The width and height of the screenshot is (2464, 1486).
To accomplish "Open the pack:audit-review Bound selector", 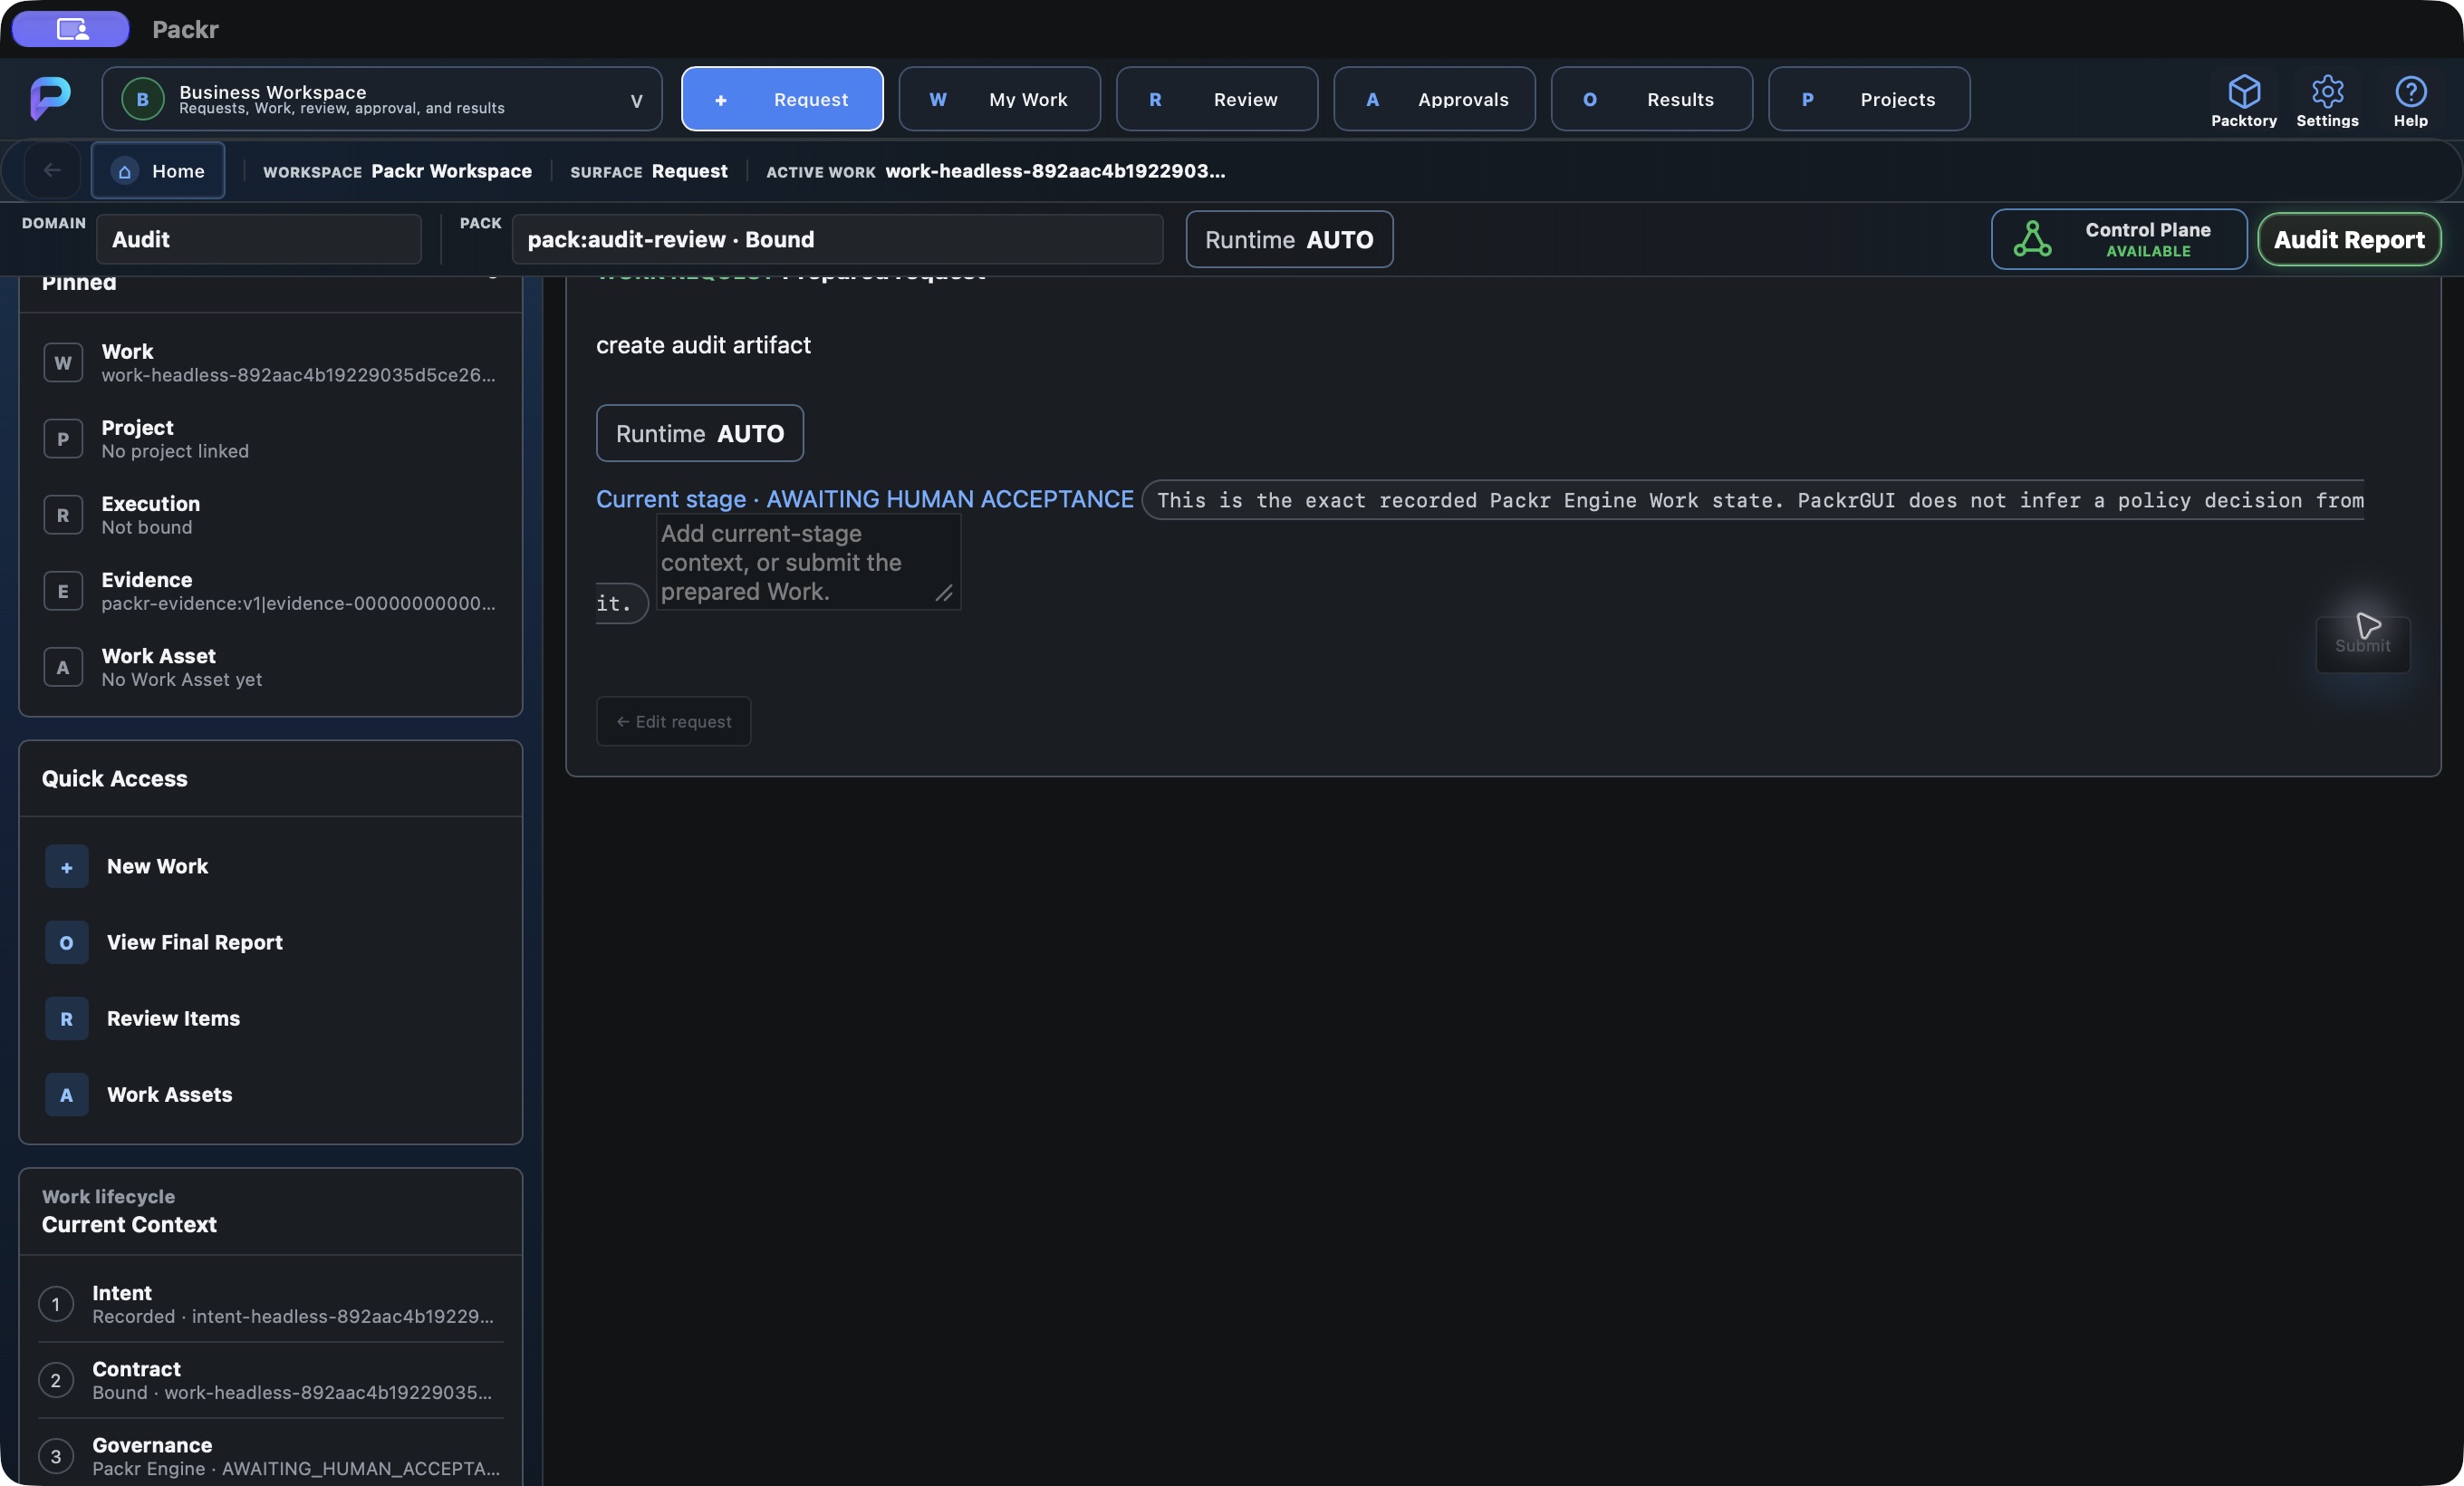I will 837,239.
